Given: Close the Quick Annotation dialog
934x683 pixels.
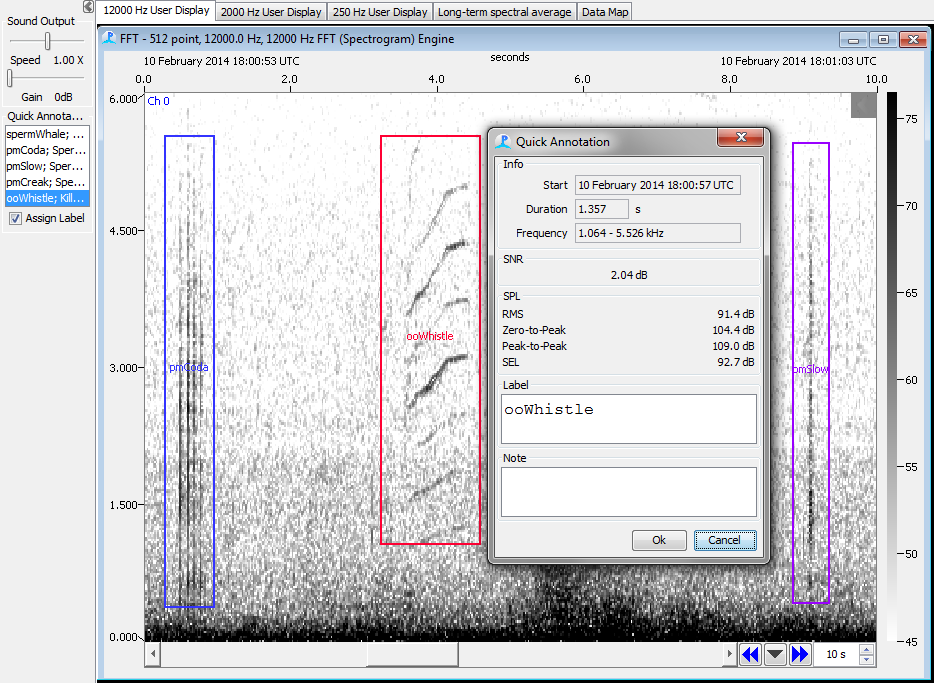Looking at the screenshot, I should click(740, 138).
